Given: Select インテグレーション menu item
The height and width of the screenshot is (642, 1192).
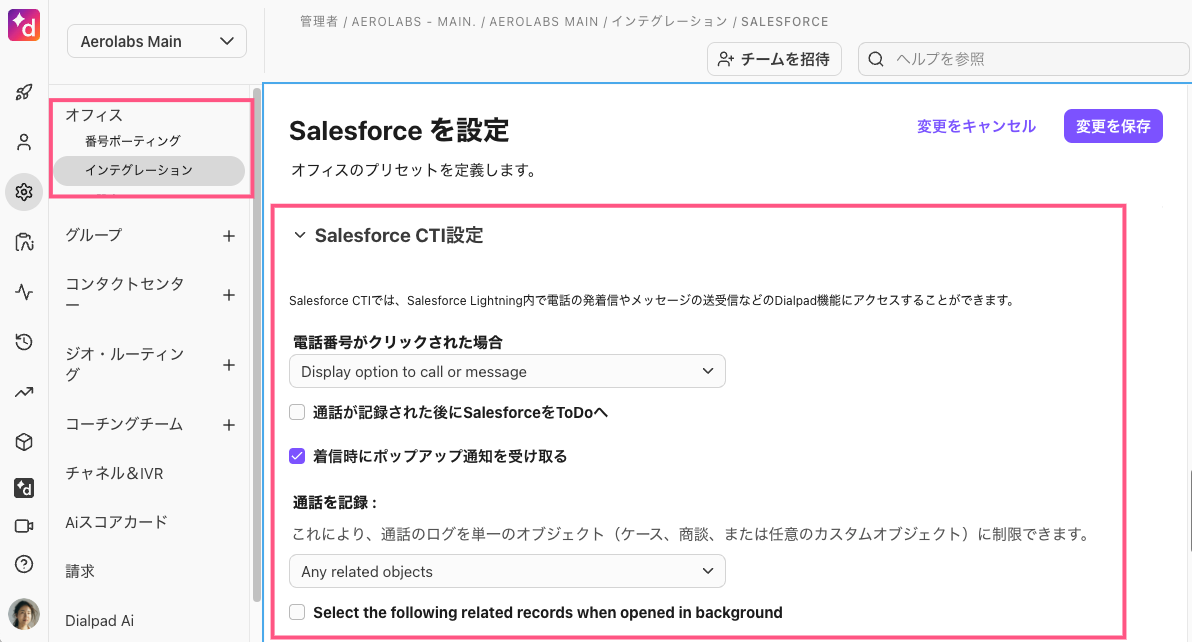Looking at the screenshot, I should (149, 170).
